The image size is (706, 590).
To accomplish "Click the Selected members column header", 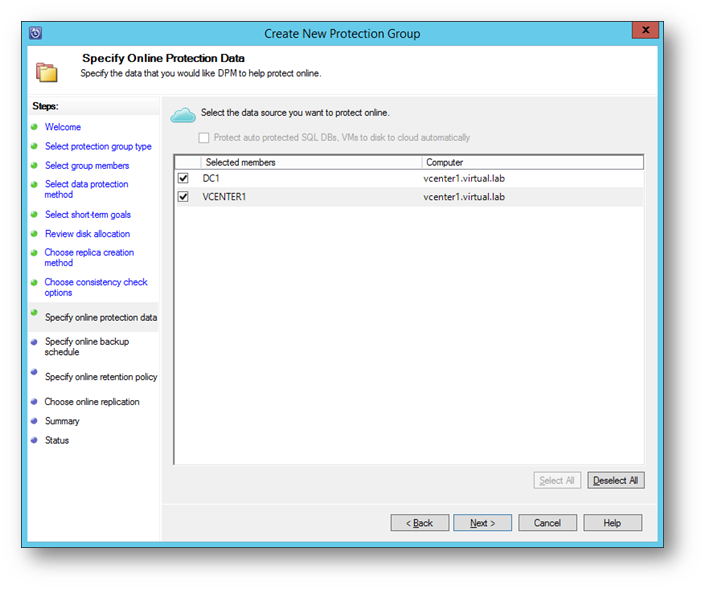I will [x=312, y=162].
